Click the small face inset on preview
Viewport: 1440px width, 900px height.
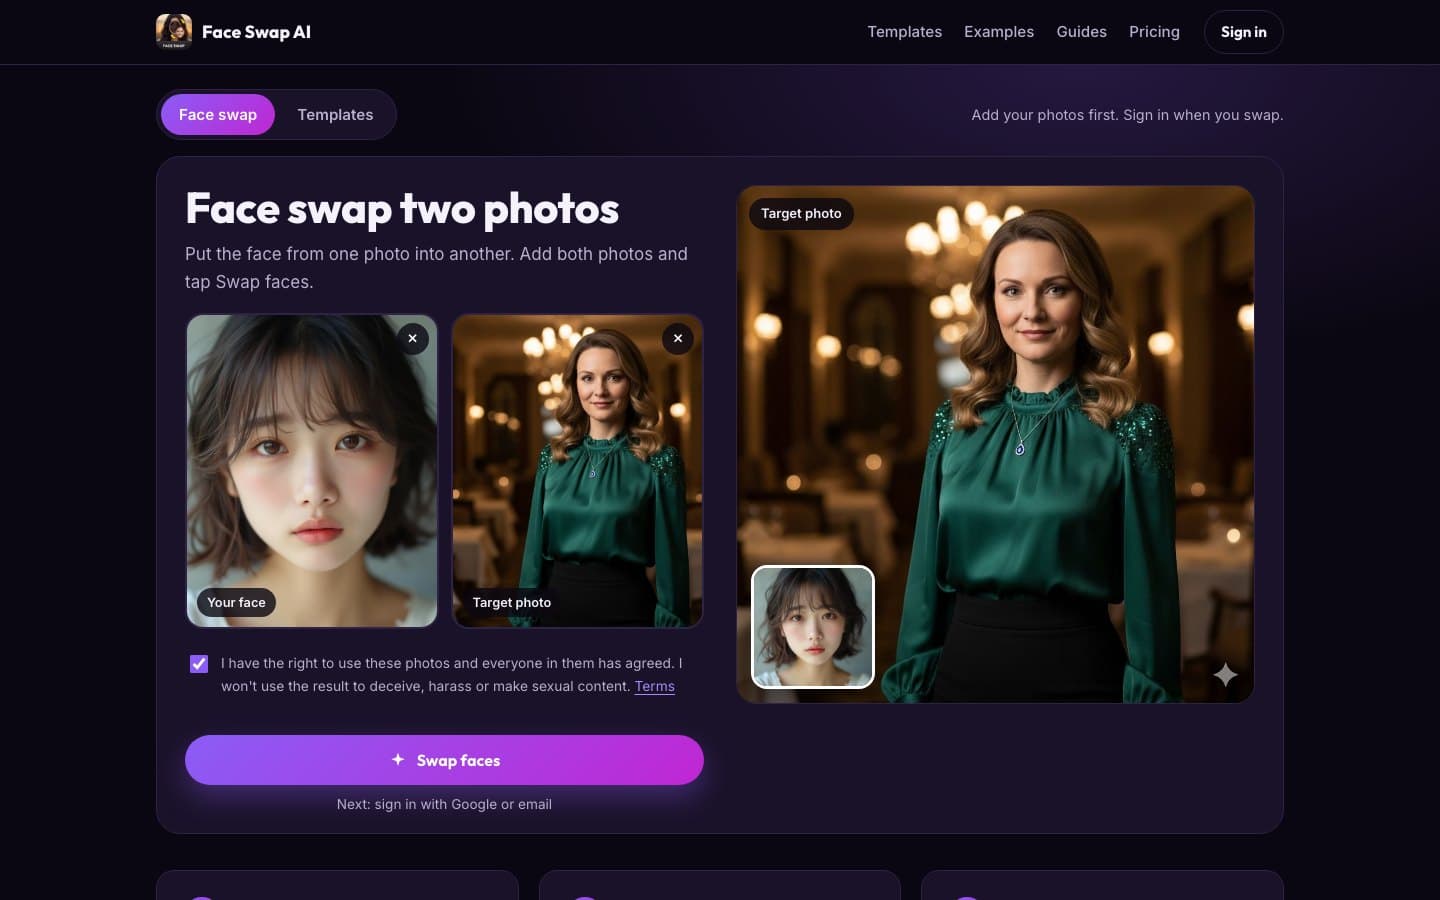point(813,627)
